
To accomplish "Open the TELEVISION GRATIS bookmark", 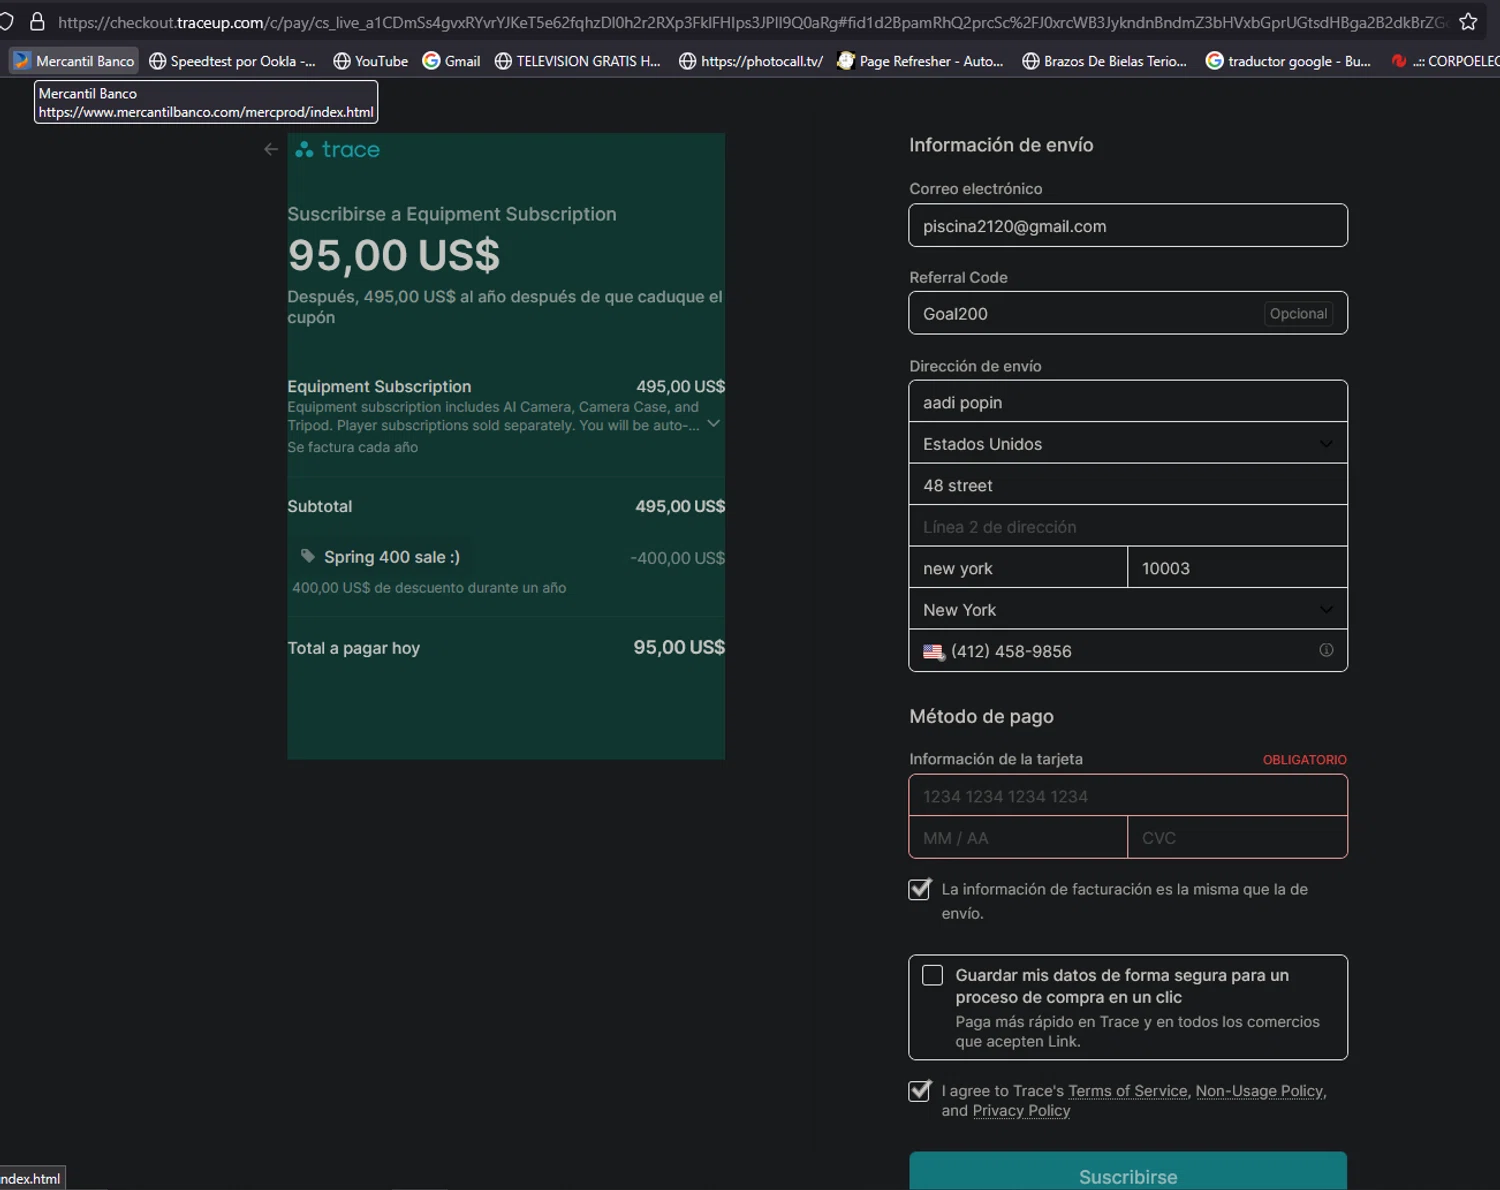I will 578,61.
